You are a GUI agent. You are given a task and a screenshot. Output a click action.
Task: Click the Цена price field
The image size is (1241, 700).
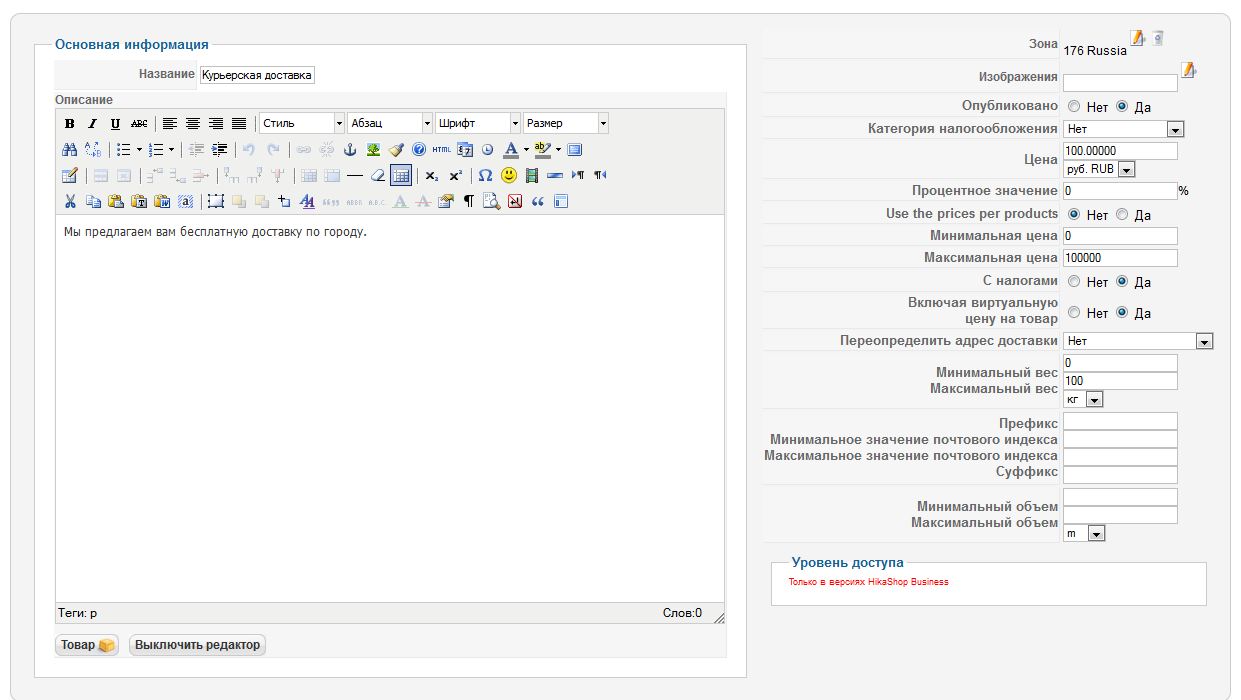pos(1121,151)
